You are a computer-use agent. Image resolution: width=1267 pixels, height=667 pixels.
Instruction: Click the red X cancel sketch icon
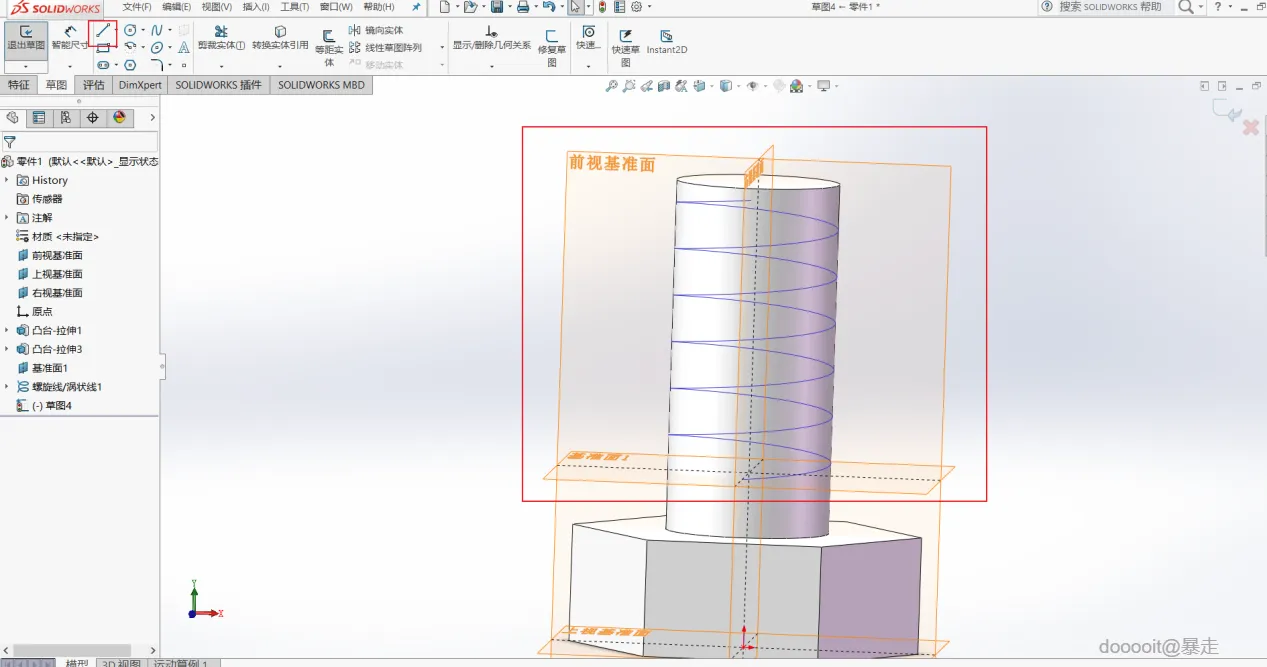(x=1250, y=128)
